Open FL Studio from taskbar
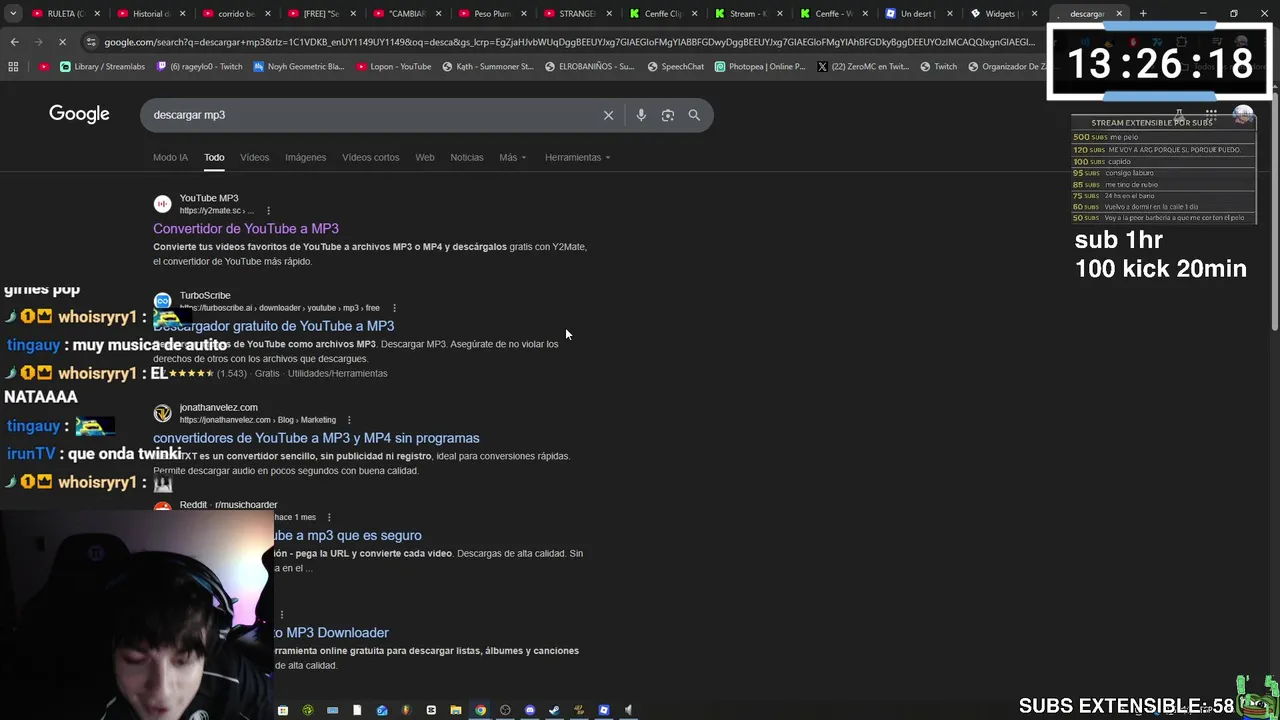Viewport: 1280px width, 720px height. coord(406,710)
